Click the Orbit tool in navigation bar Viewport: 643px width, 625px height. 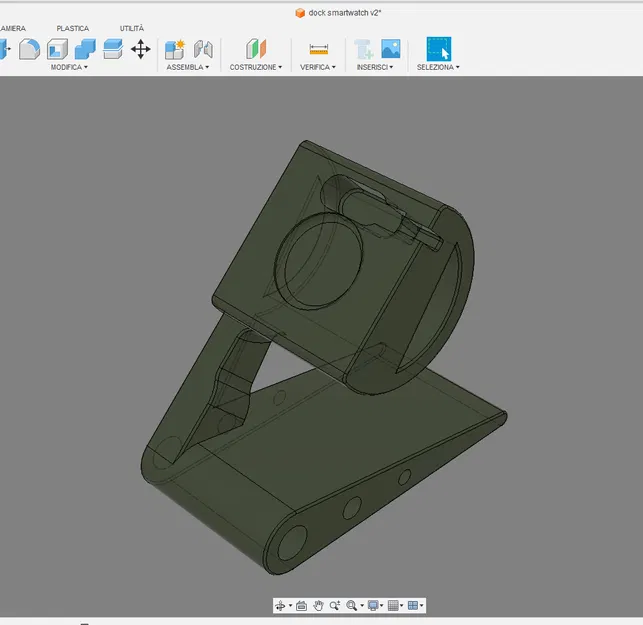[x=281, y=606]
